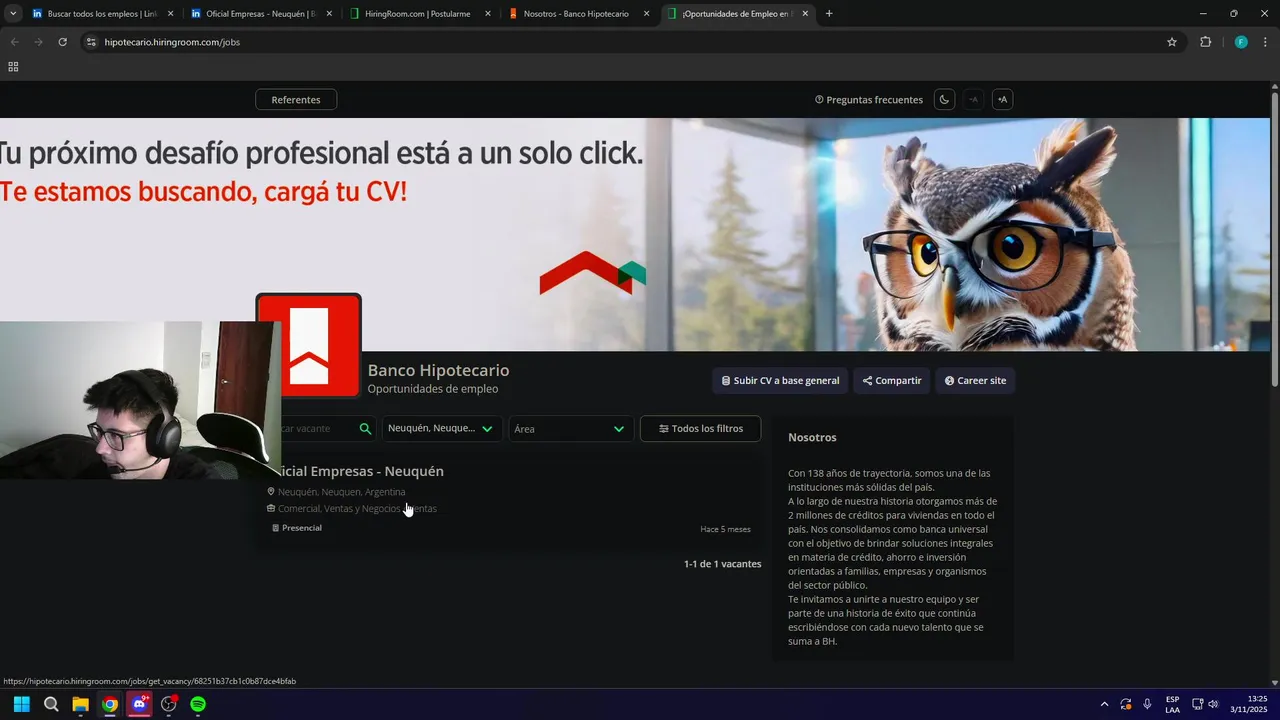
Task: Open Preguntas frecuentes link
Action: 869,100
